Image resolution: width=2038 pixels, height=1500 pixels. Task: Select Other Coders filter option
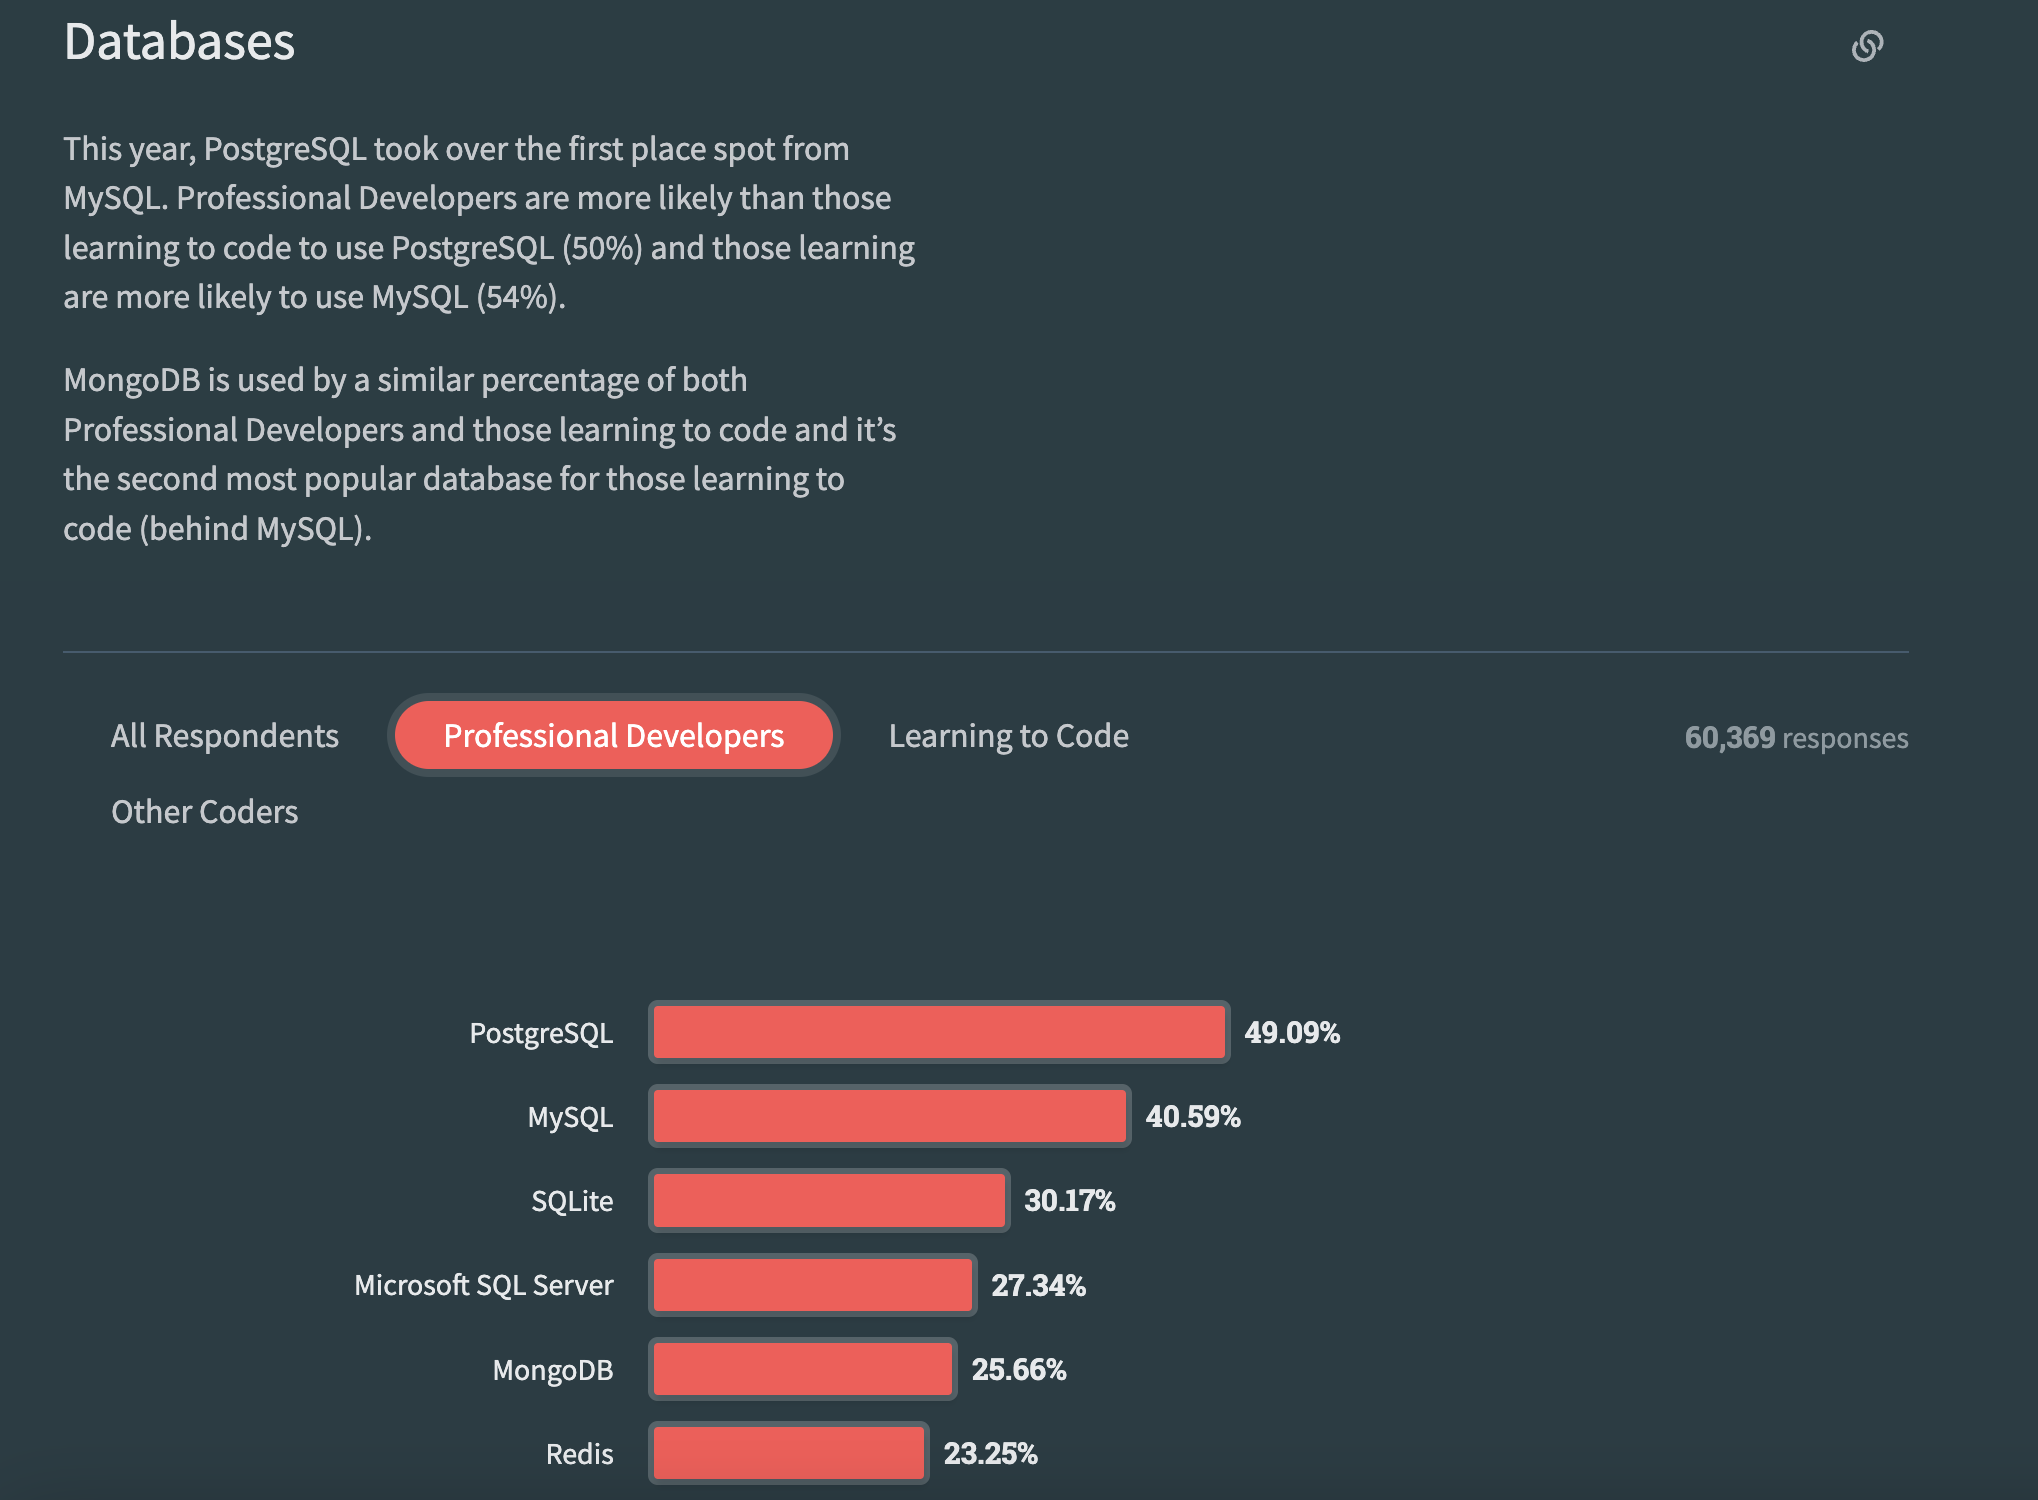pyautogui.click(x=204, y=812)
